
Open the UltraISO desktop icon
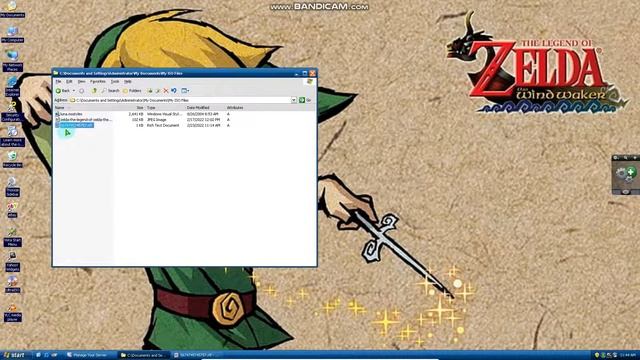click(x=12, y=284)
